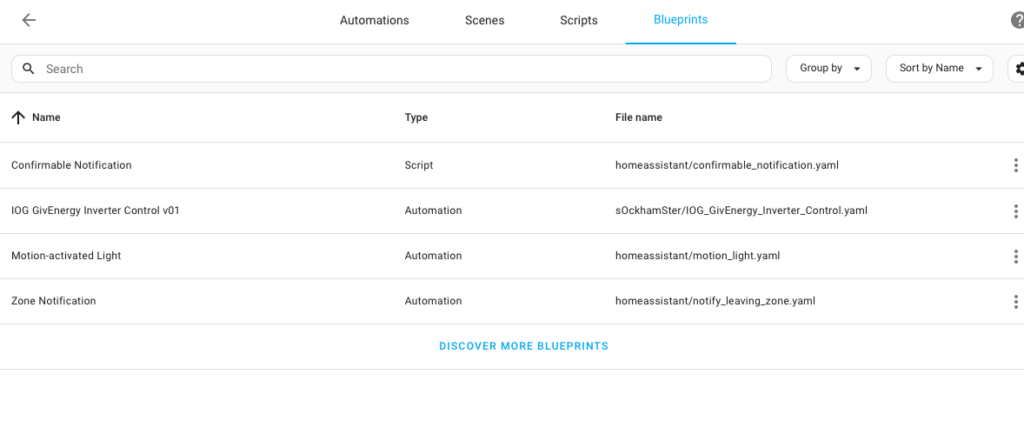The image size is (1024, 421).
Task: Select the Blueprints tab
Action: pyautogui.click(x=680, y=20)
